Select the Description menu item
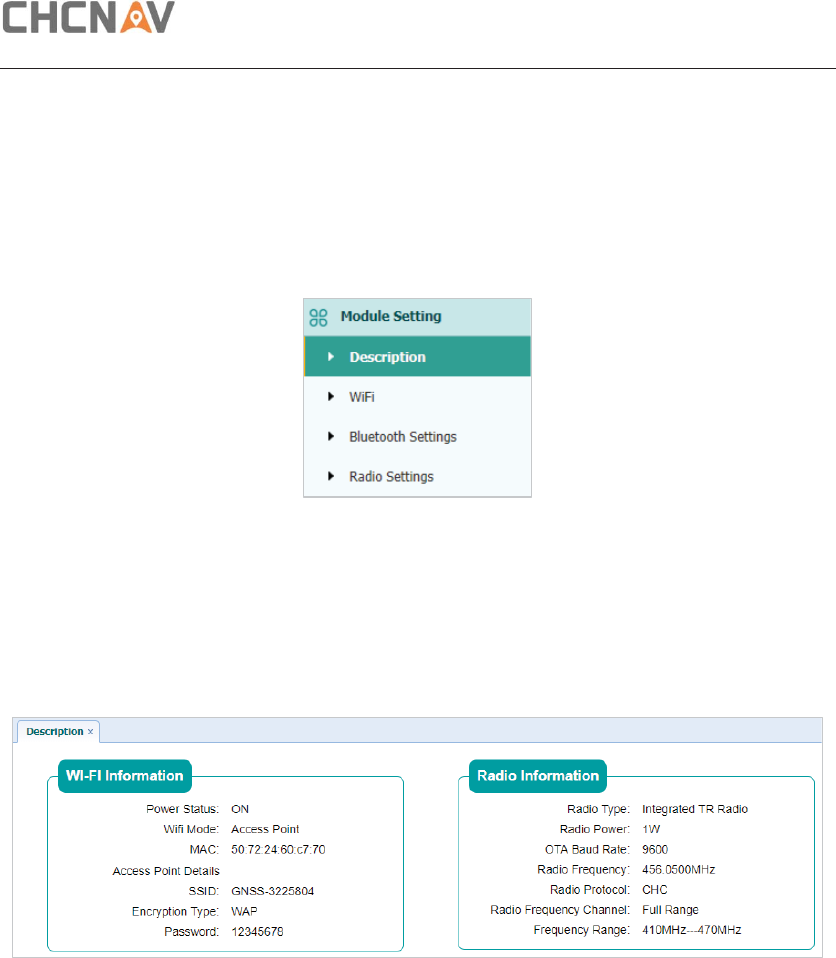836x958 pixels. coord(417,356)
